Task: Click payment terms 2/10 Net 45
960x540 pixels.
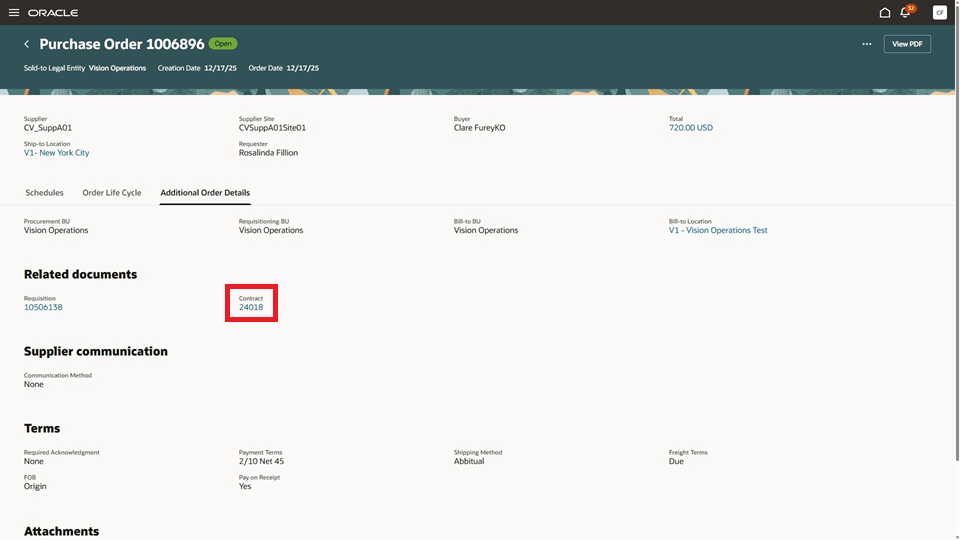Action: tap(261, 462)
